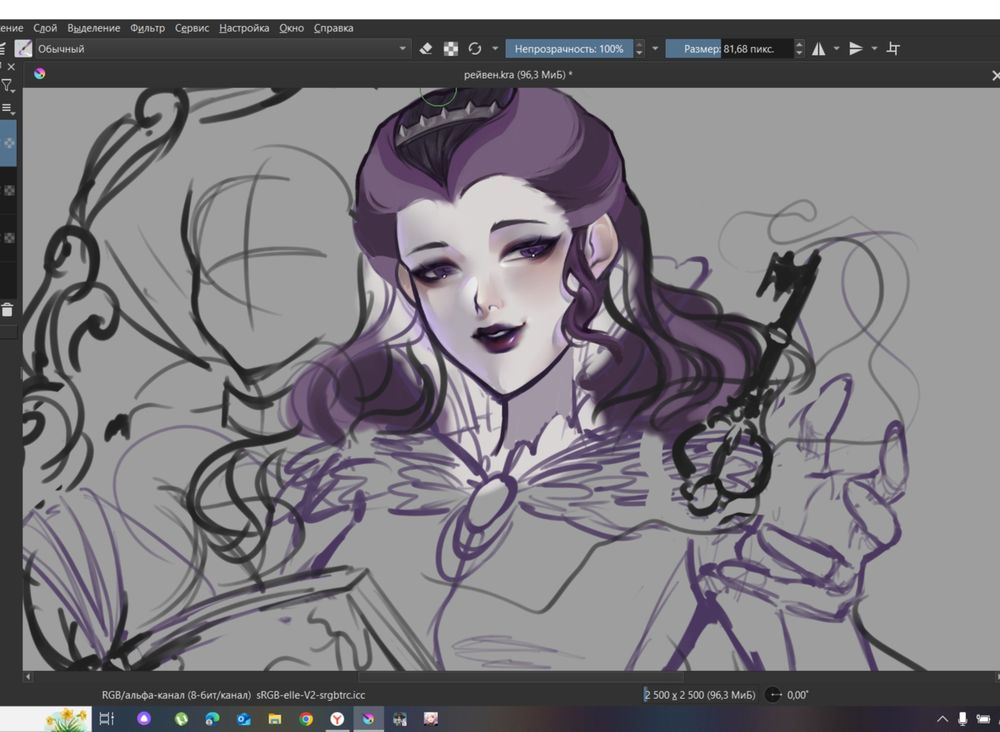Reset canvas rotation using rotation icon
Image resolution: width=1000 pixels, height=732 pixels.
pos(773,695)
